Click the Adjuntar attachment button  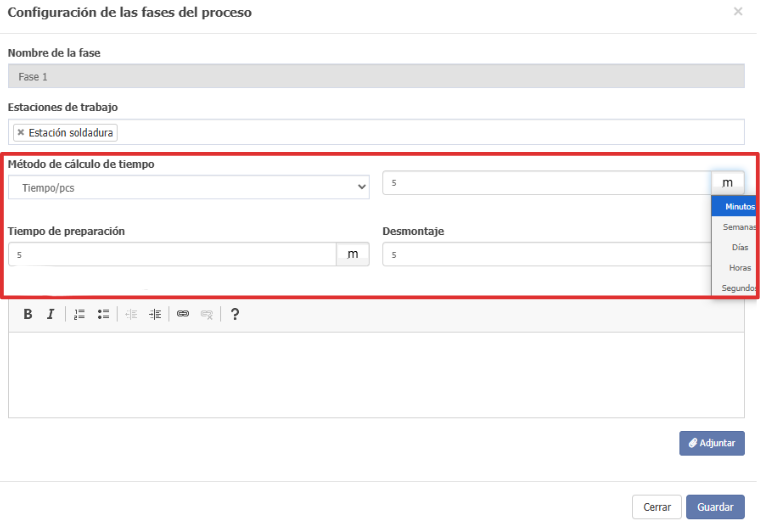pos(712,443)
